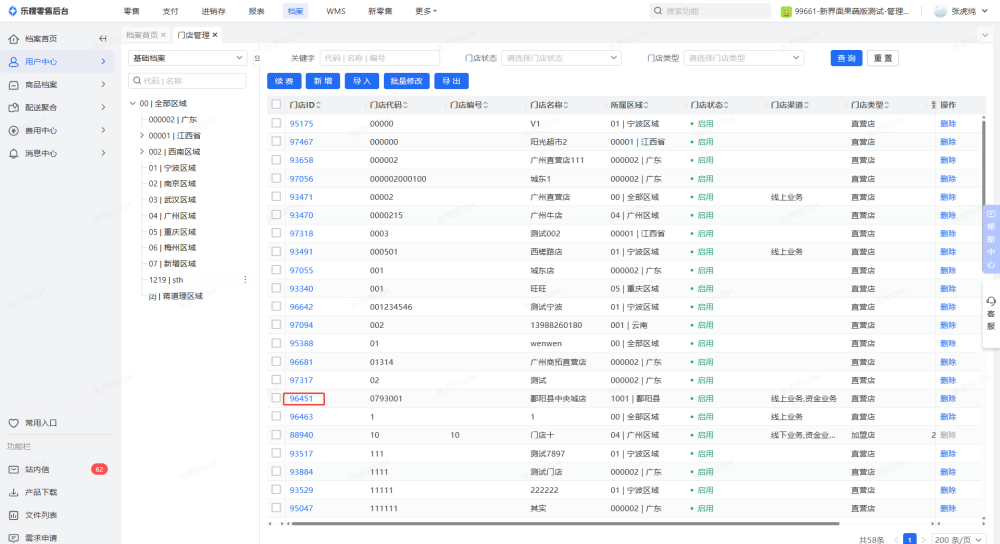Open the 常用入口 heart icon

pyautogui.click(x=14, y=423)
